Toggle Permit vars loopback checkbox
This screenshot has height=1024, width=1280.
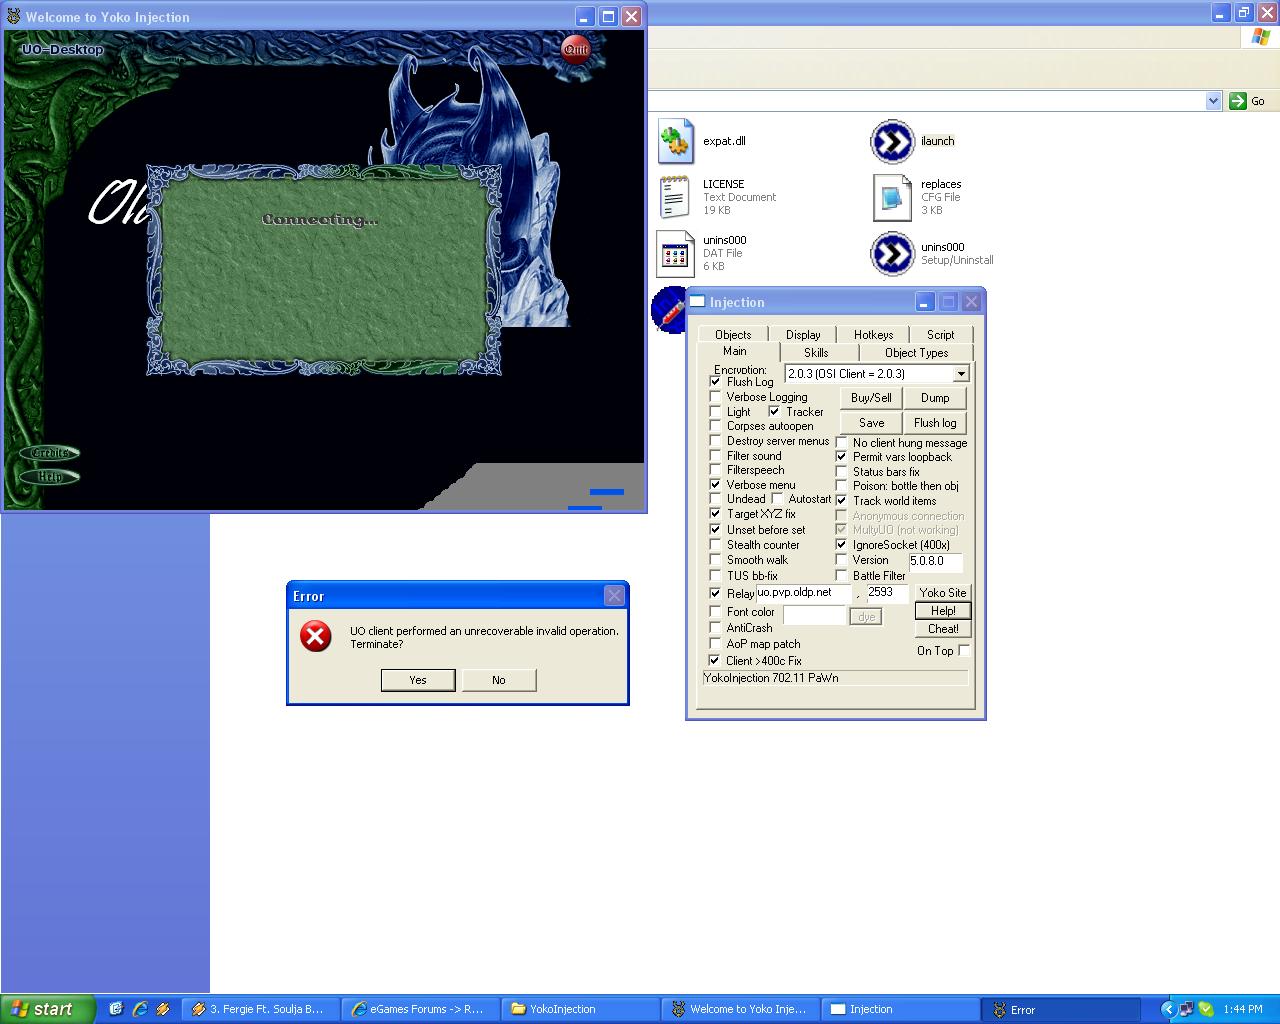841,457
